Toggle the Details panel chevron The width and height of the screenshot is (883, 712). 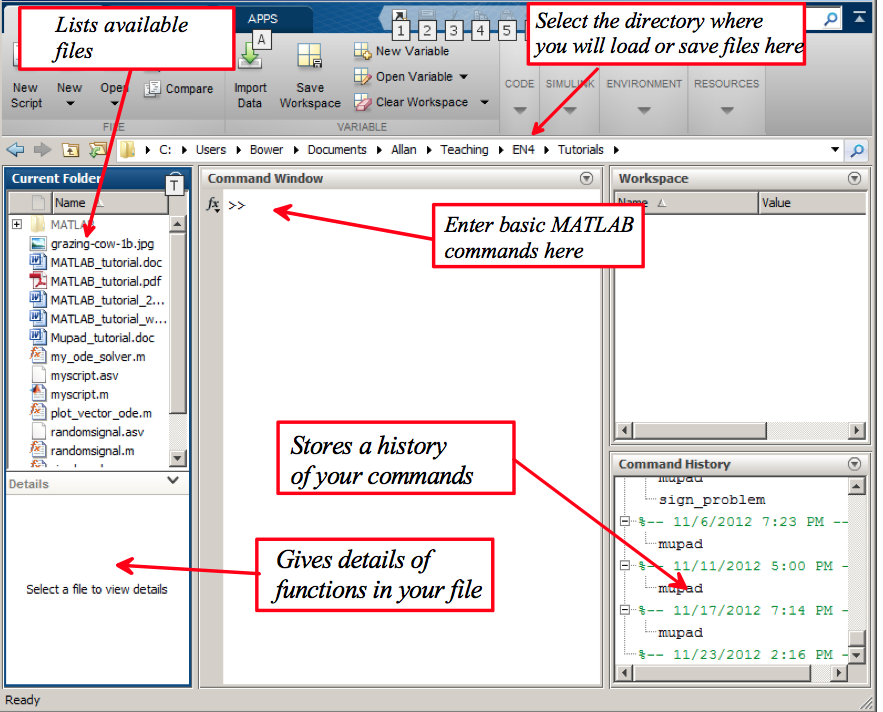pos(173,480)
